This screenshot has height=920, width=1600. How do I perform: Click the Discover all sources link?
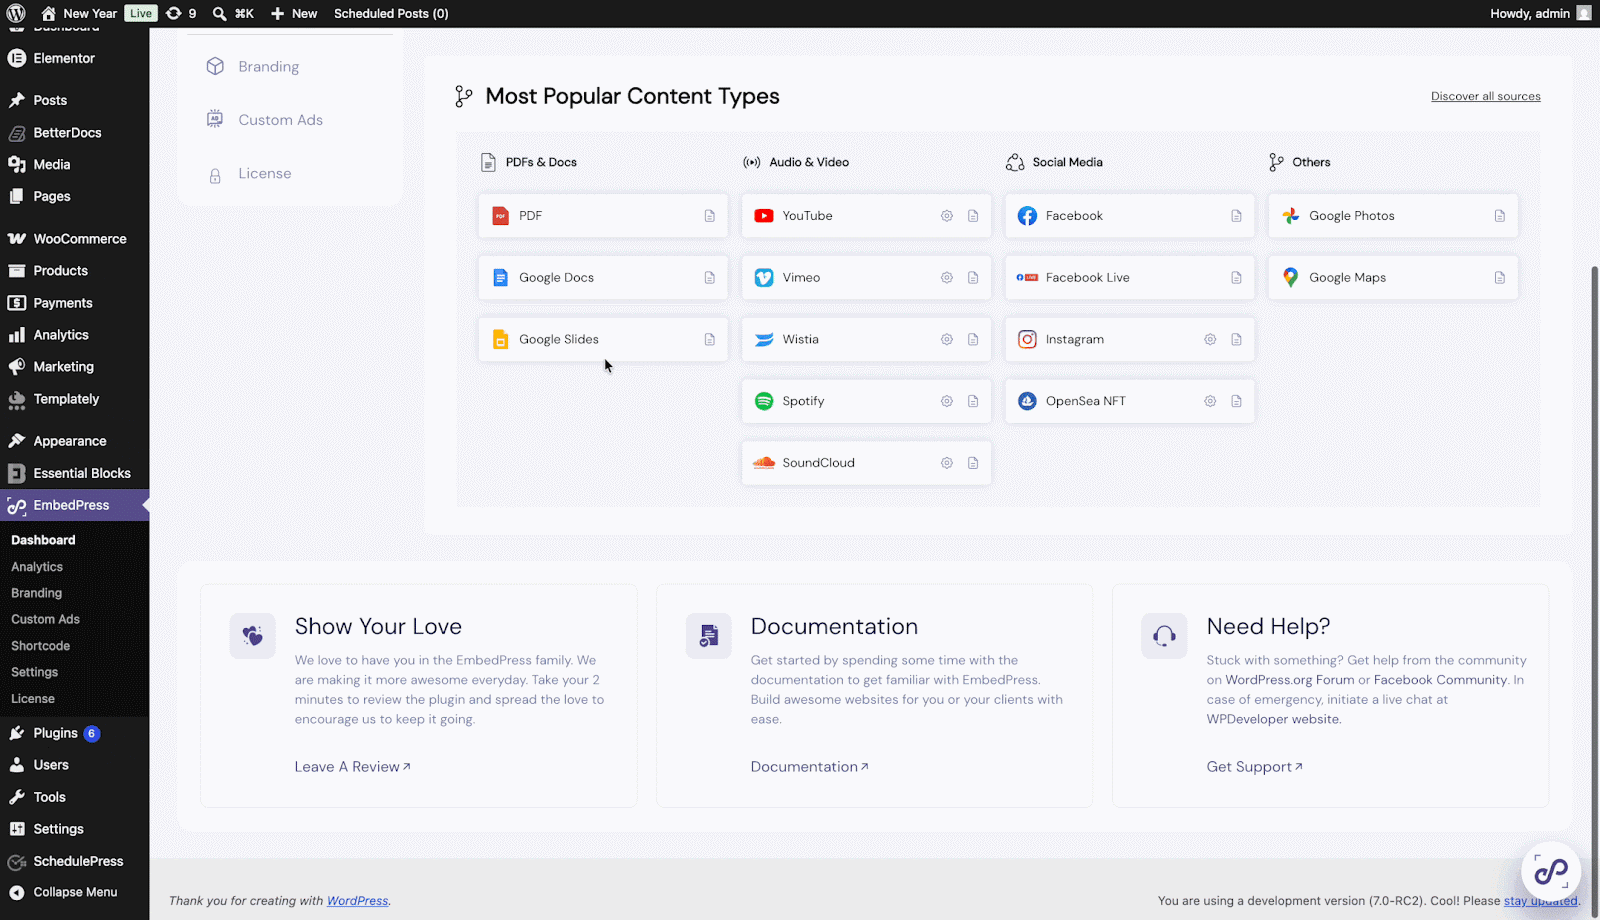[x=1485, y=97]
